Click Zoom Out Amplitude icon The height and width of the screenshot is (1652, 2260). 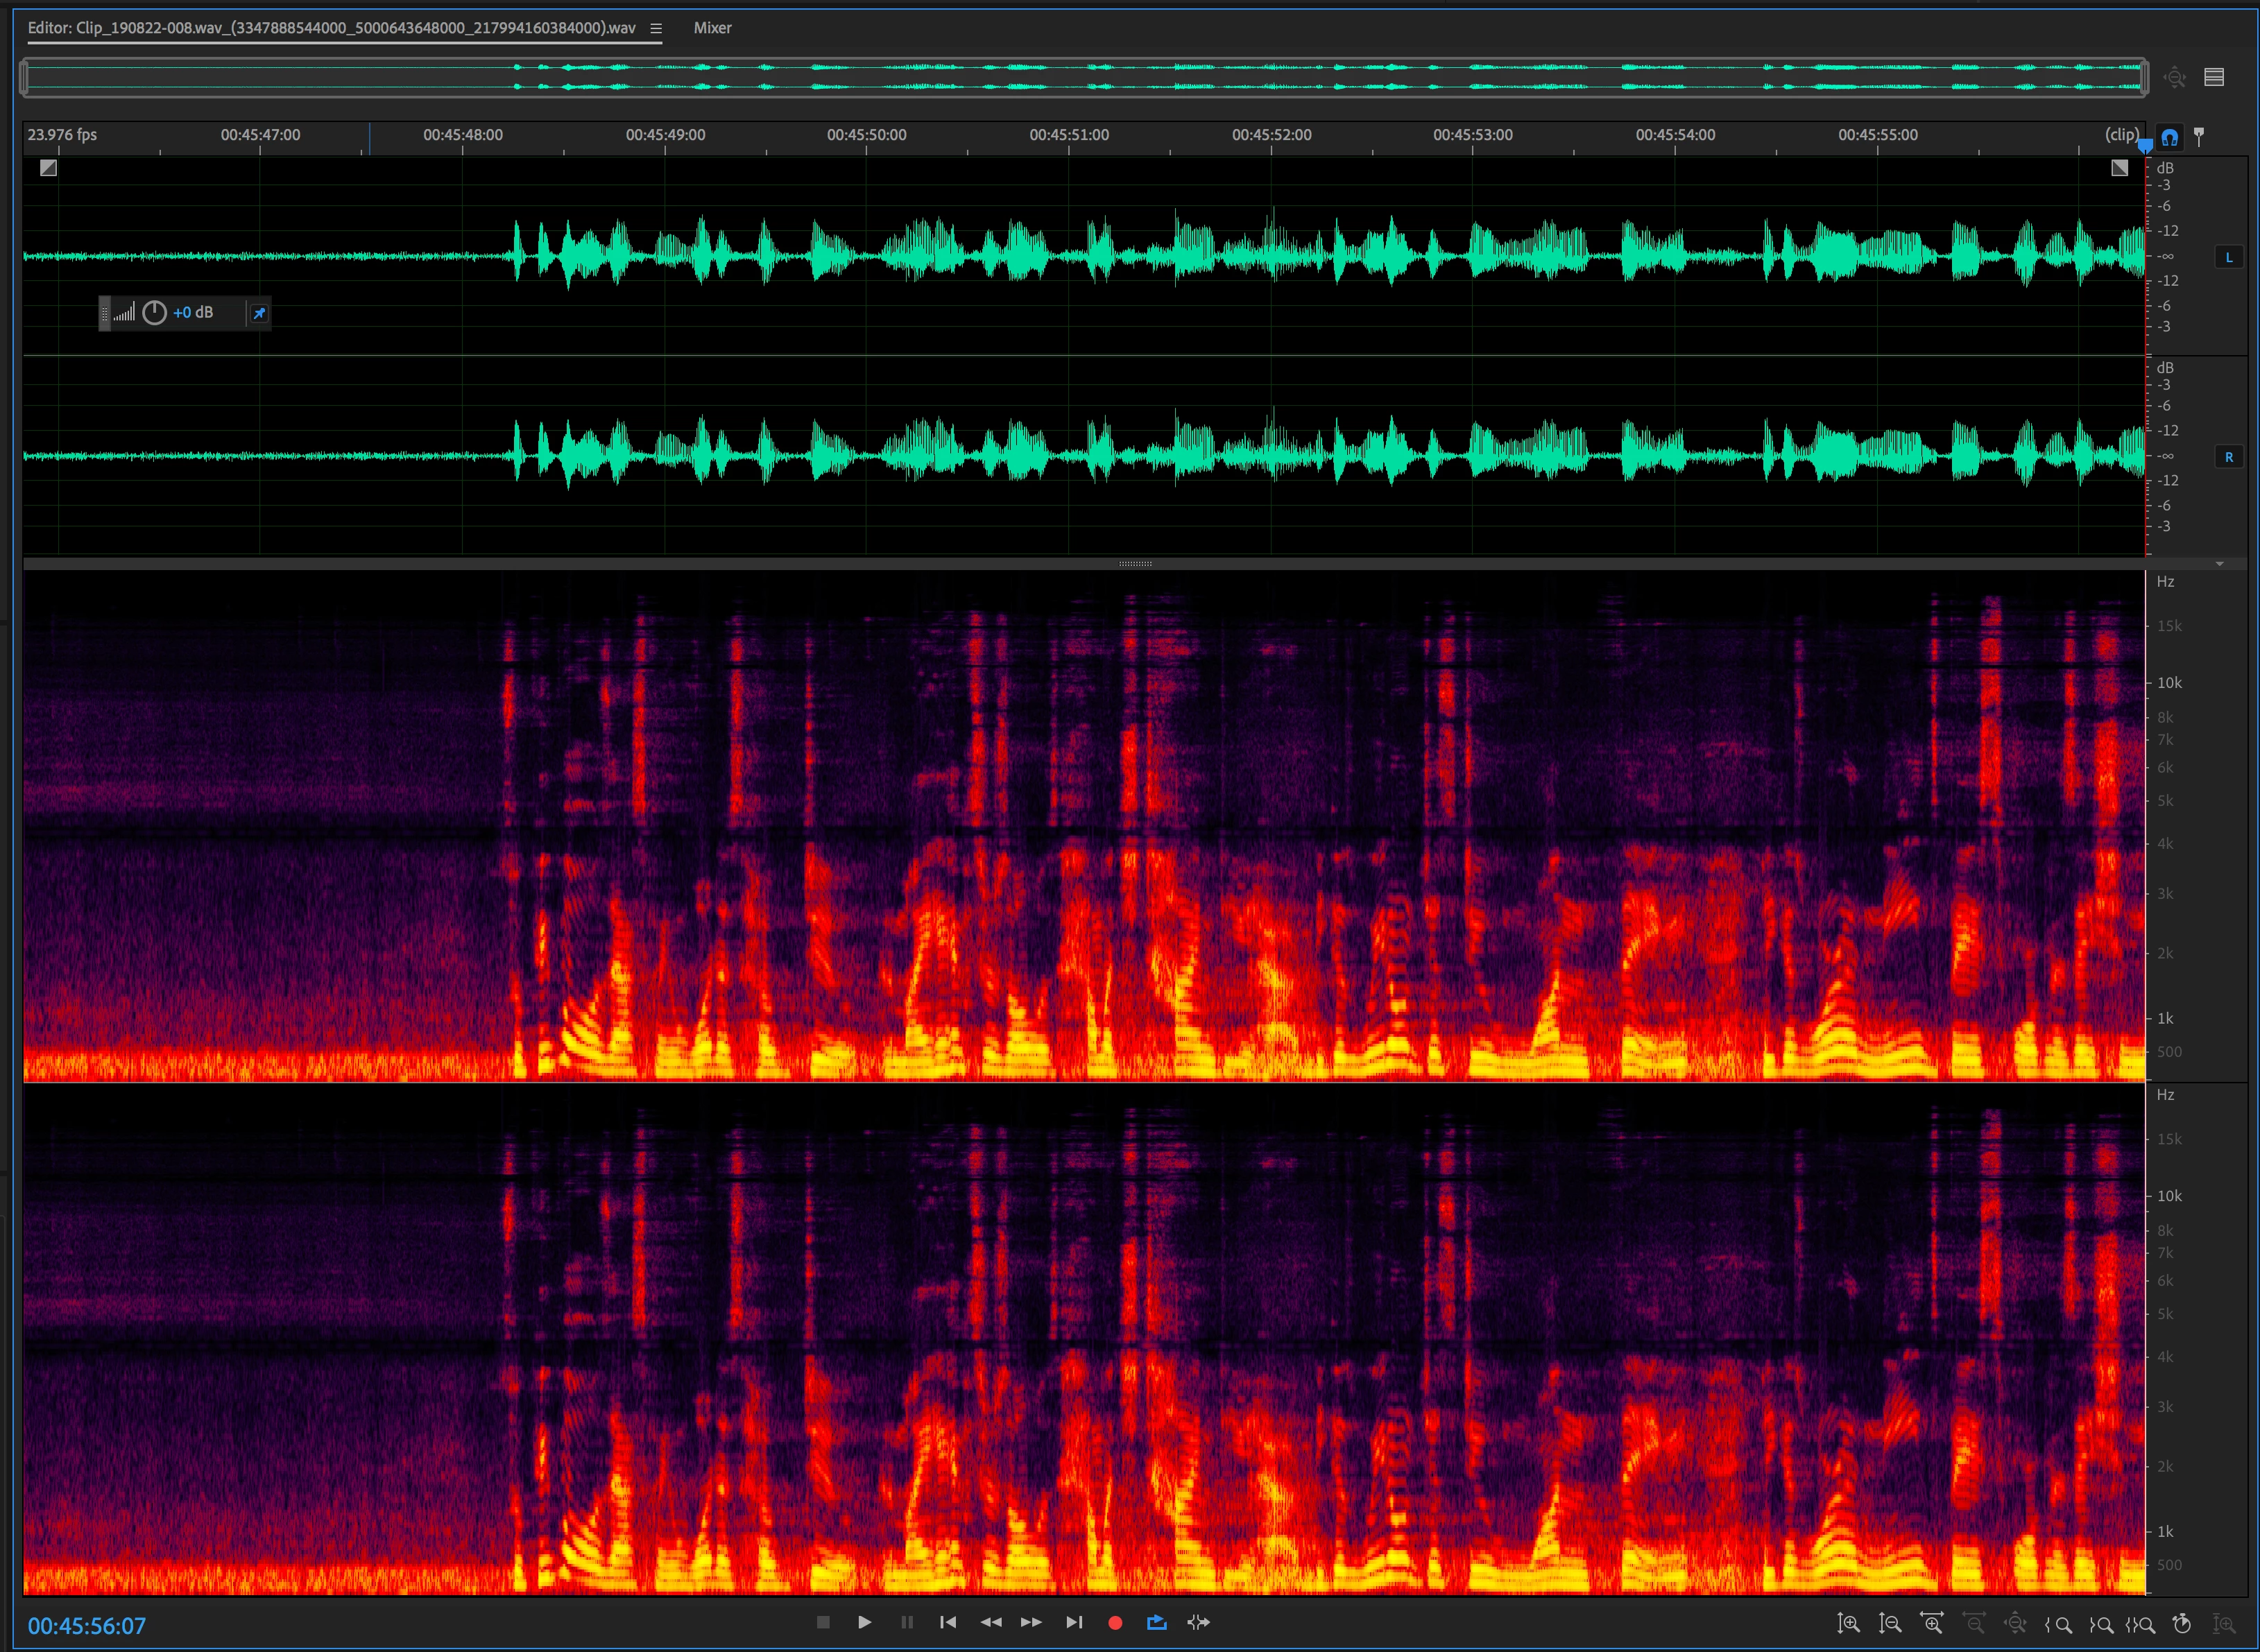[x=1890, y=1624]
